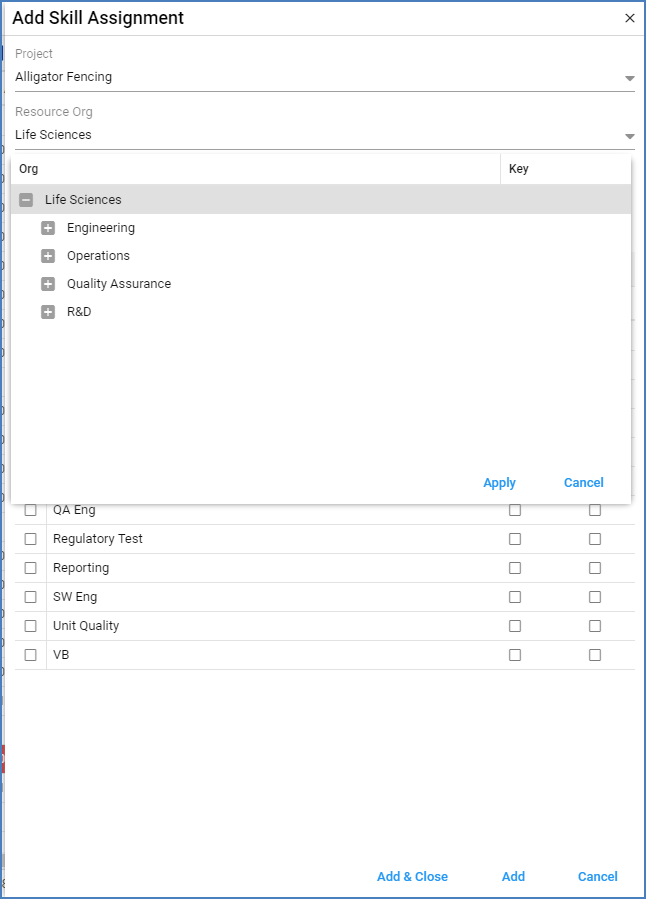The image size is (646, 899).
Task: Expand the Quality Assurance org node
Action: tap(47, 283)
